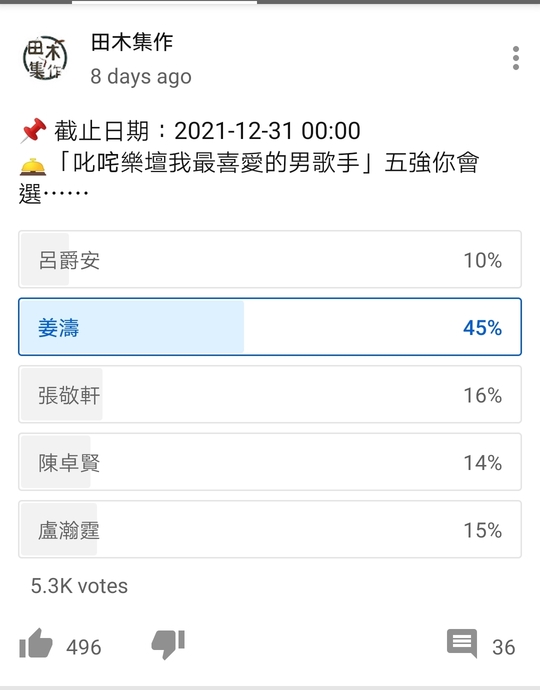Click the yellow bell emoji in post
540x690 pixels.
33,166
